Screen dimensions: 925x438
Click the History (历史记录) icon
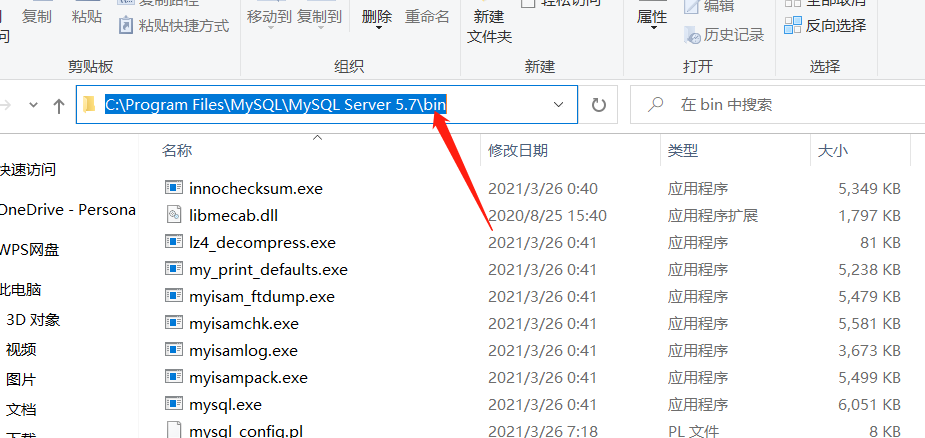point(692,35)
